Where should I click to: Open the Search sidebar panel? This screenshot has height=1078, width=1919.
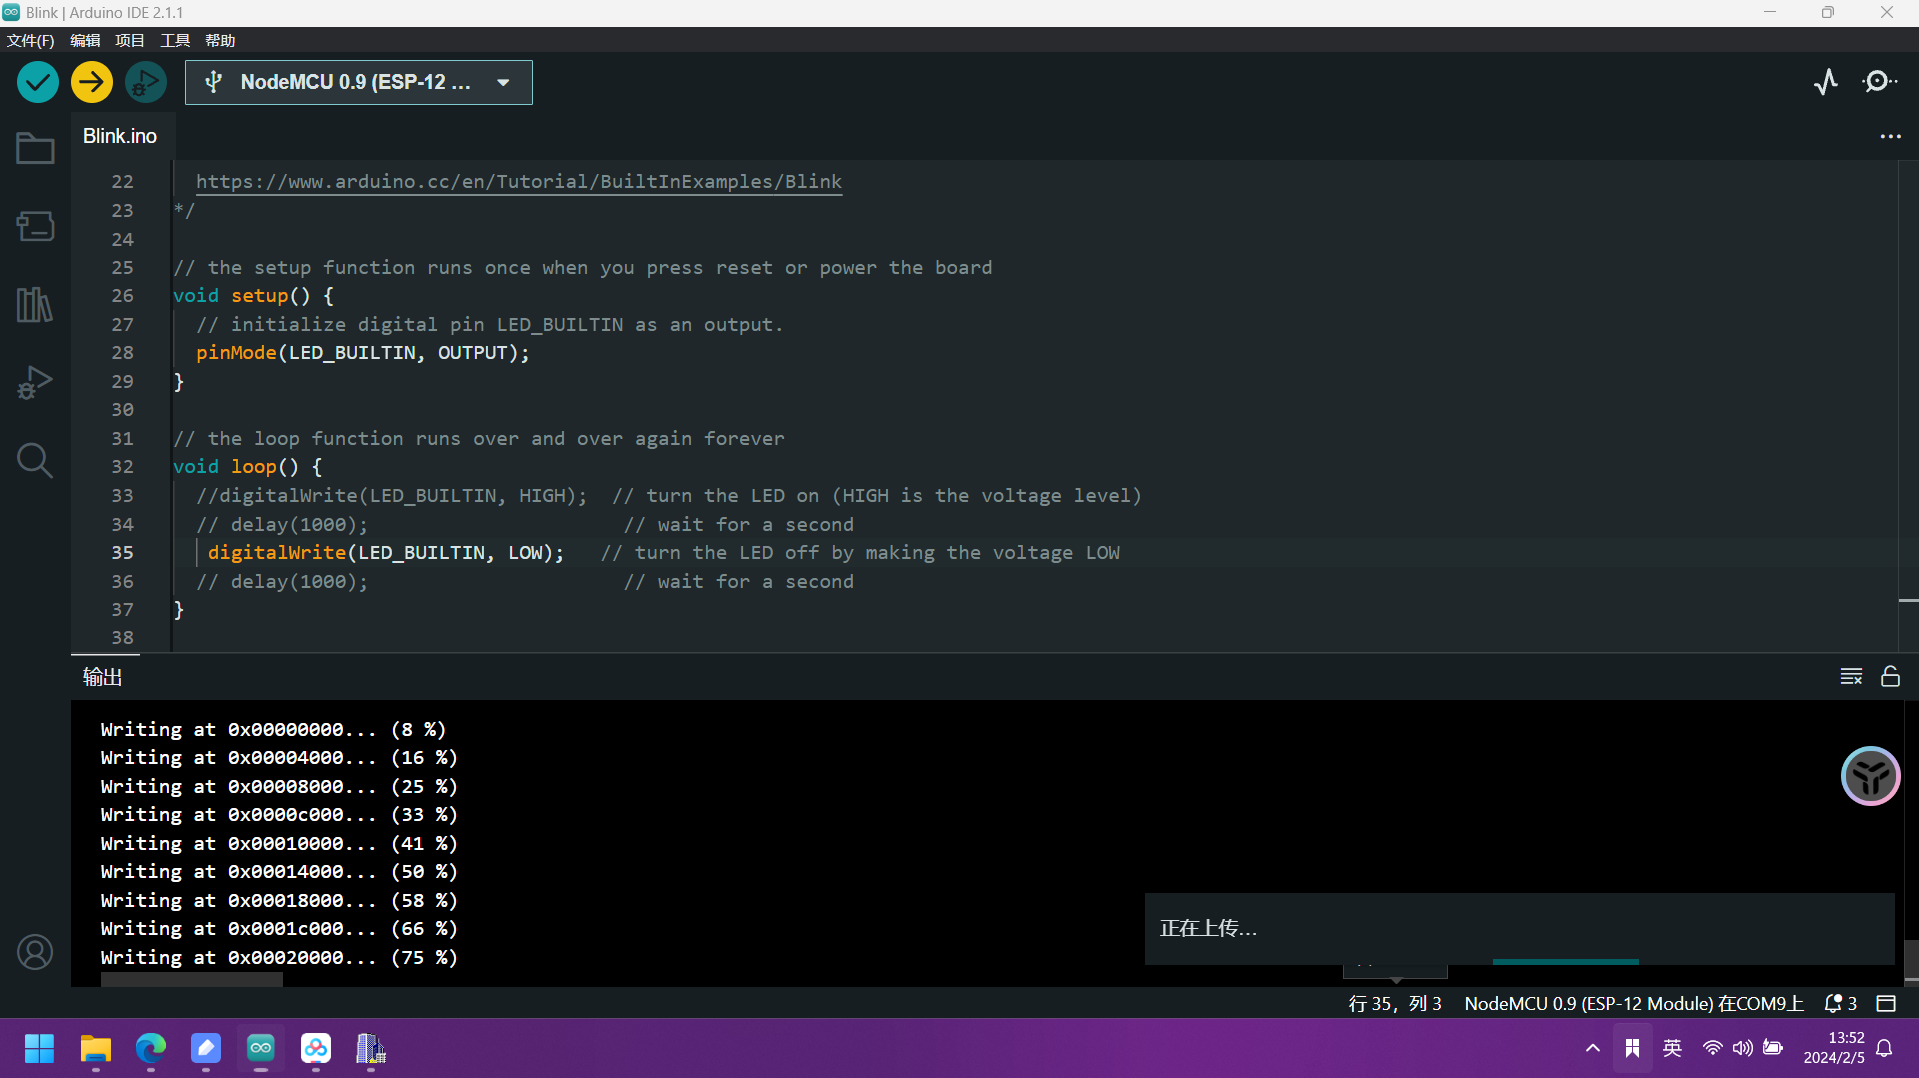[35, 460]
